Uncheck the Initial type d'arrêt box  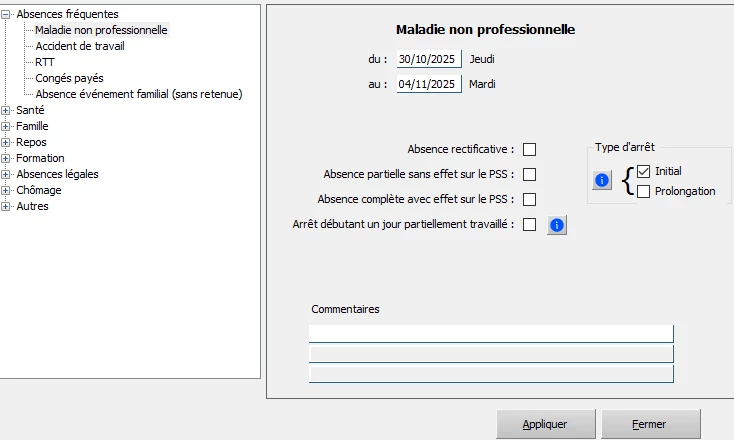coord(644,172)
